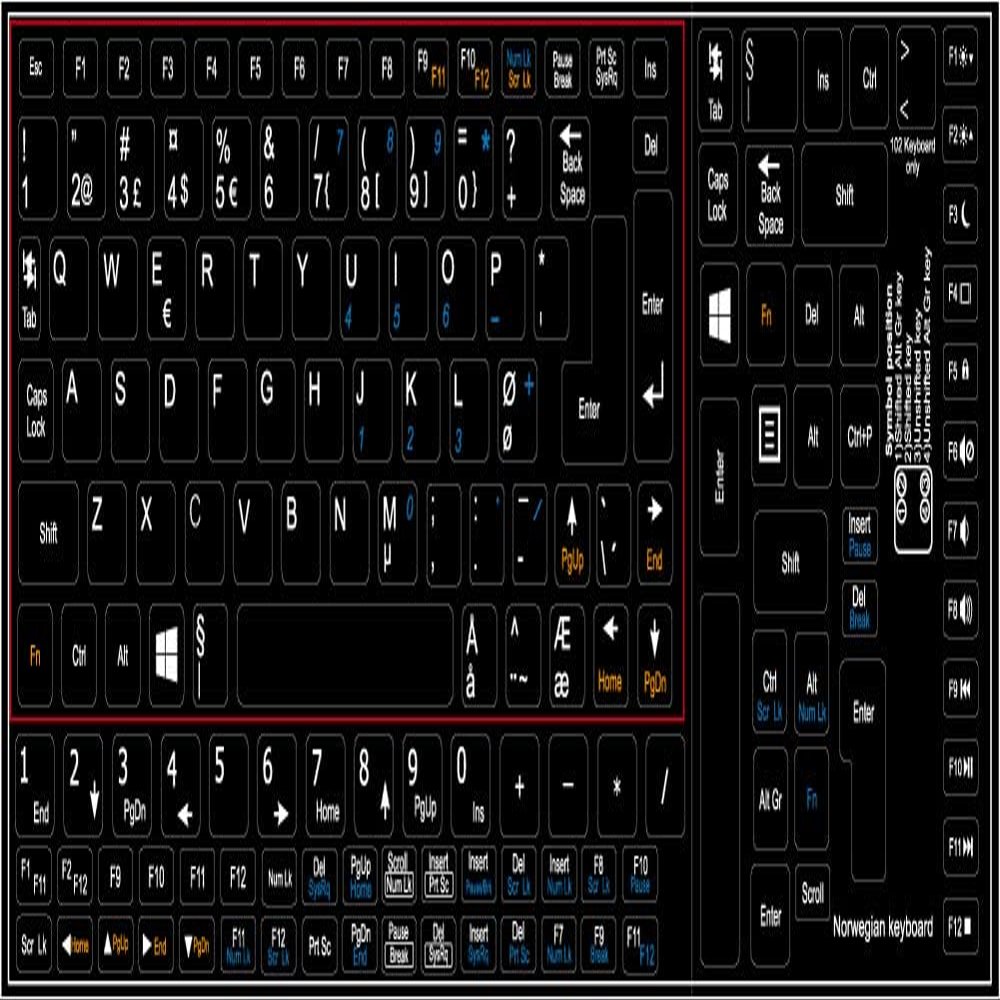
Task: Click the Del Break key
Action: point(859,608)
